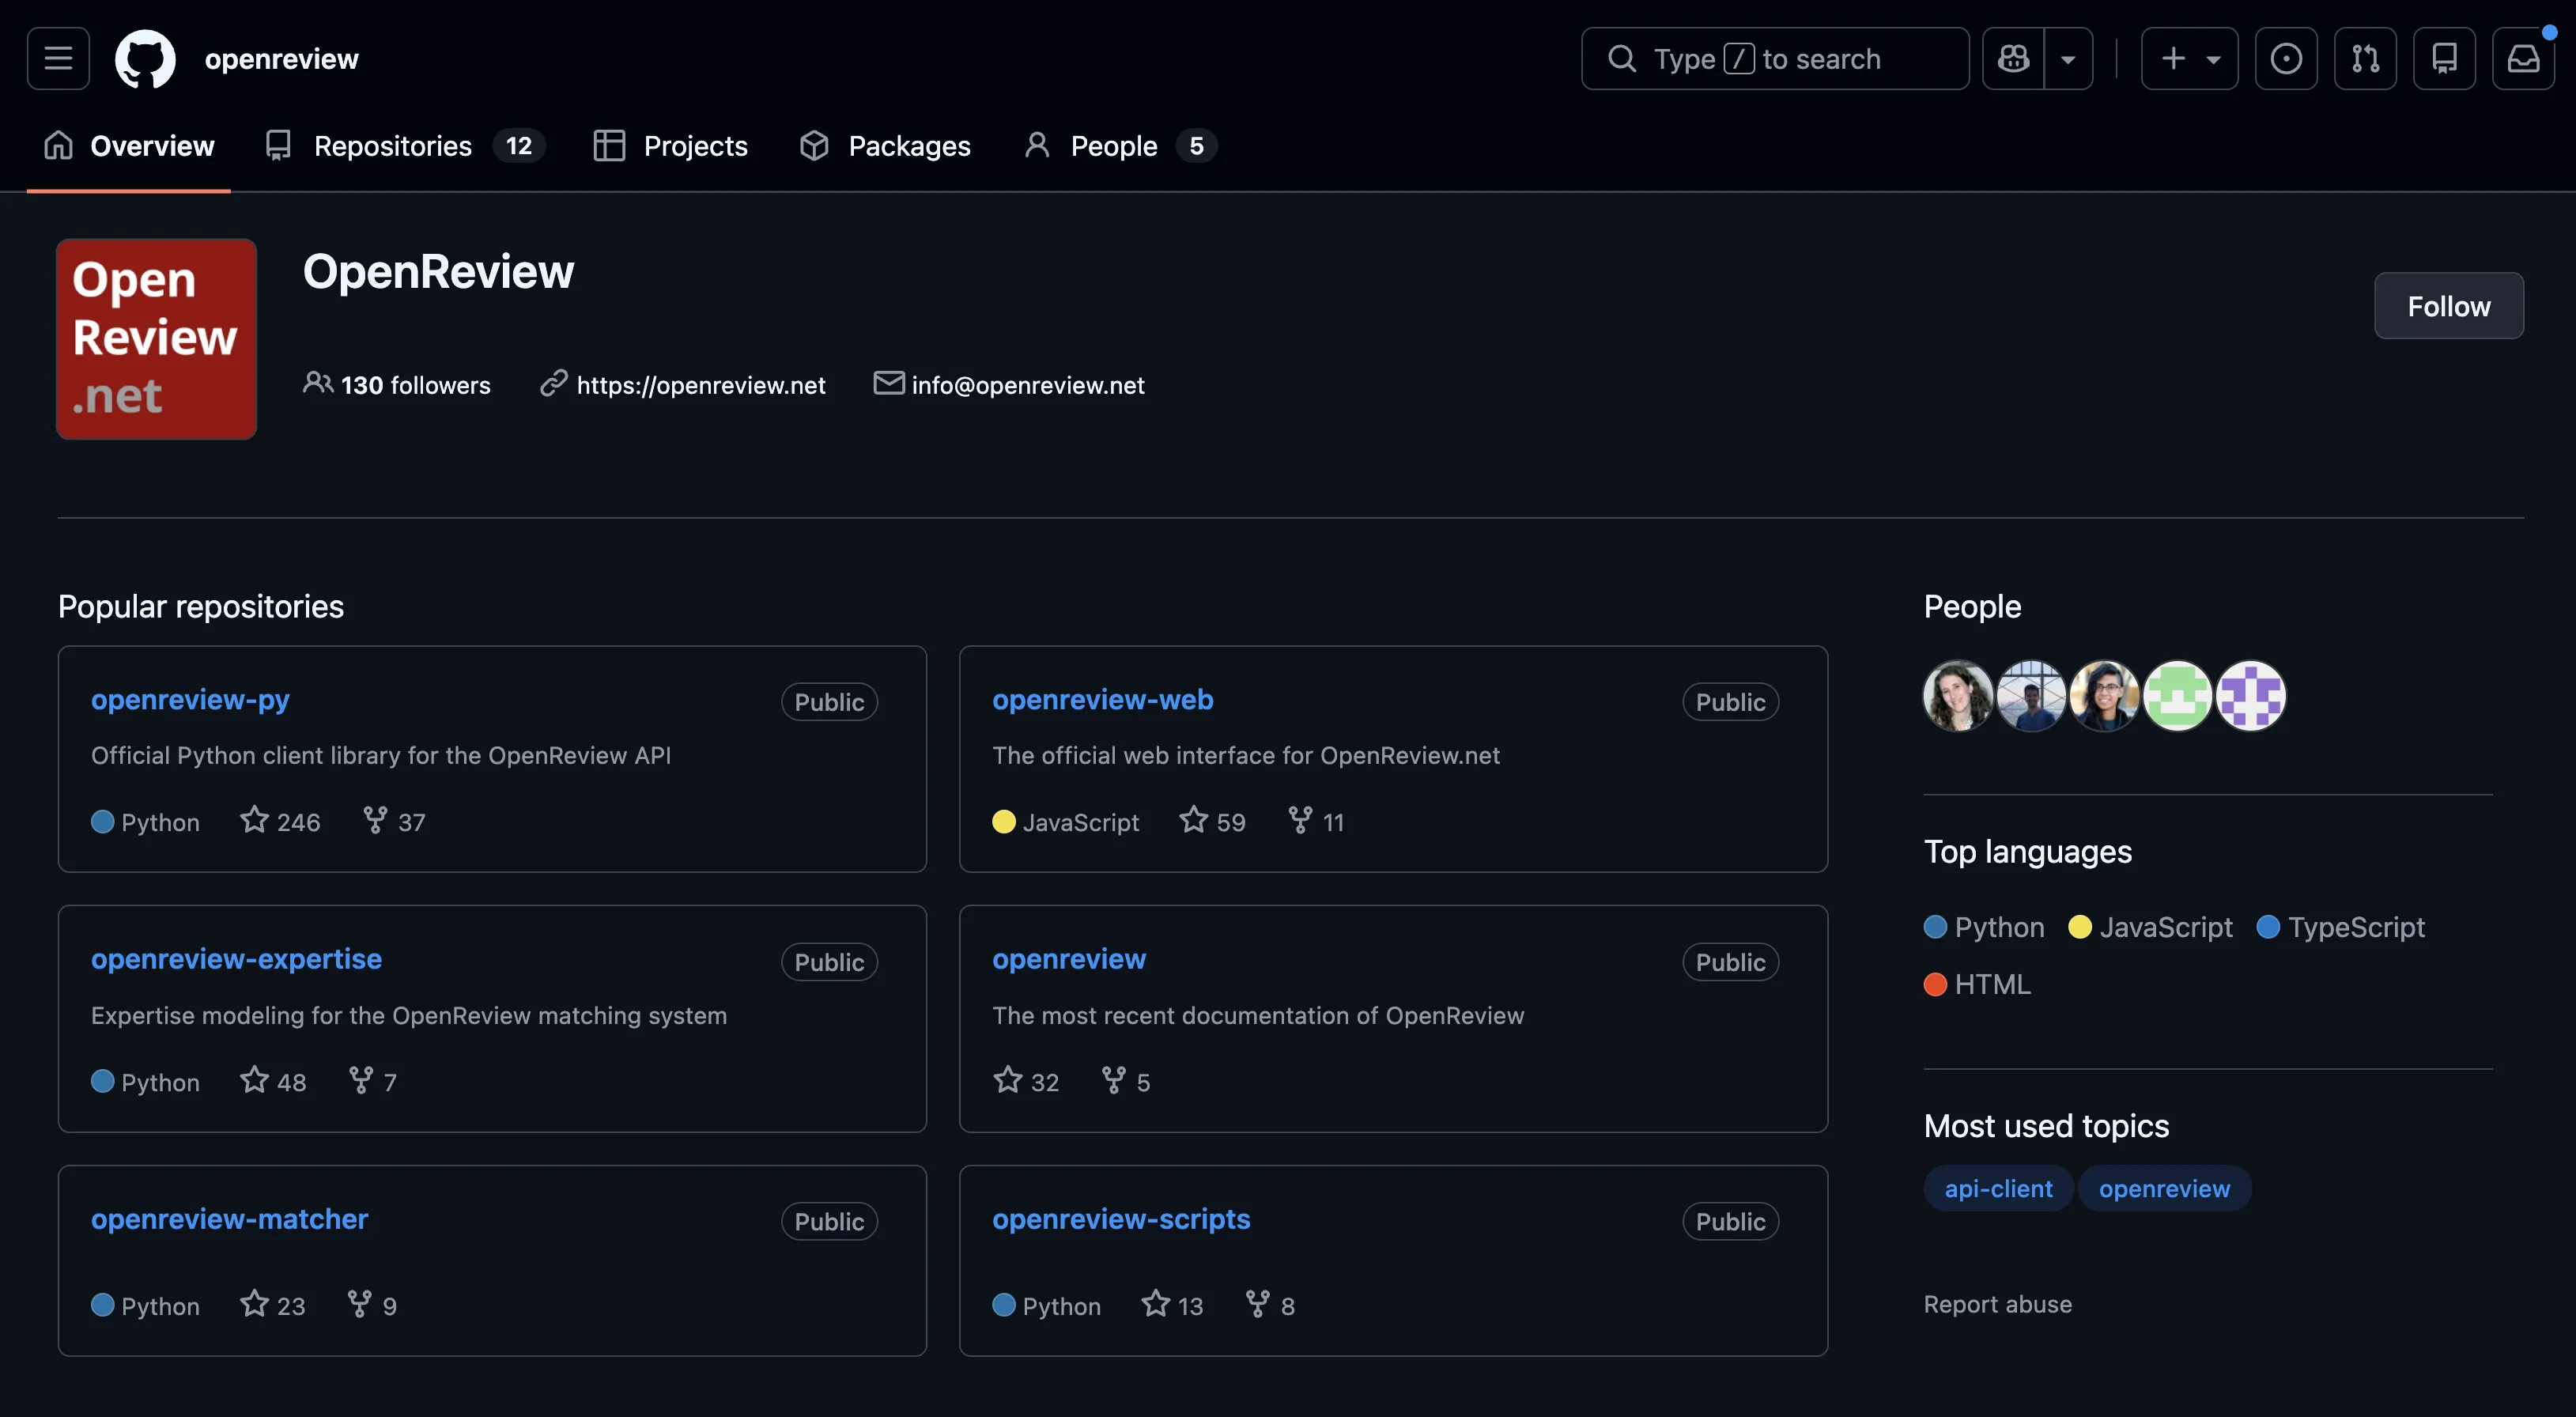Open the Create new plus dropdown
2576x1417 pixels.
(x=2189, y=59)
